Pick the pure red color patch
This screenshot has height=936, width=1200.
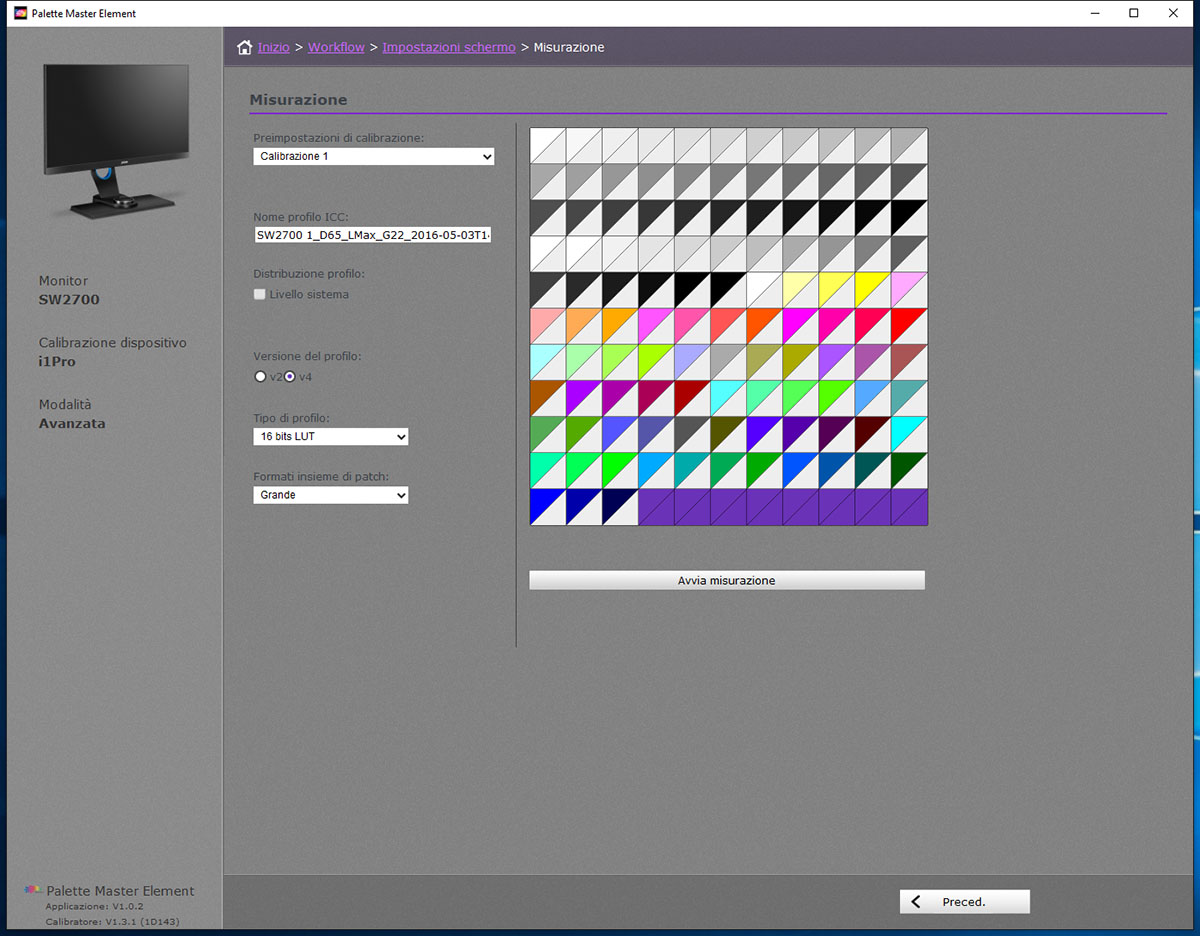click(x=909, y=326)
